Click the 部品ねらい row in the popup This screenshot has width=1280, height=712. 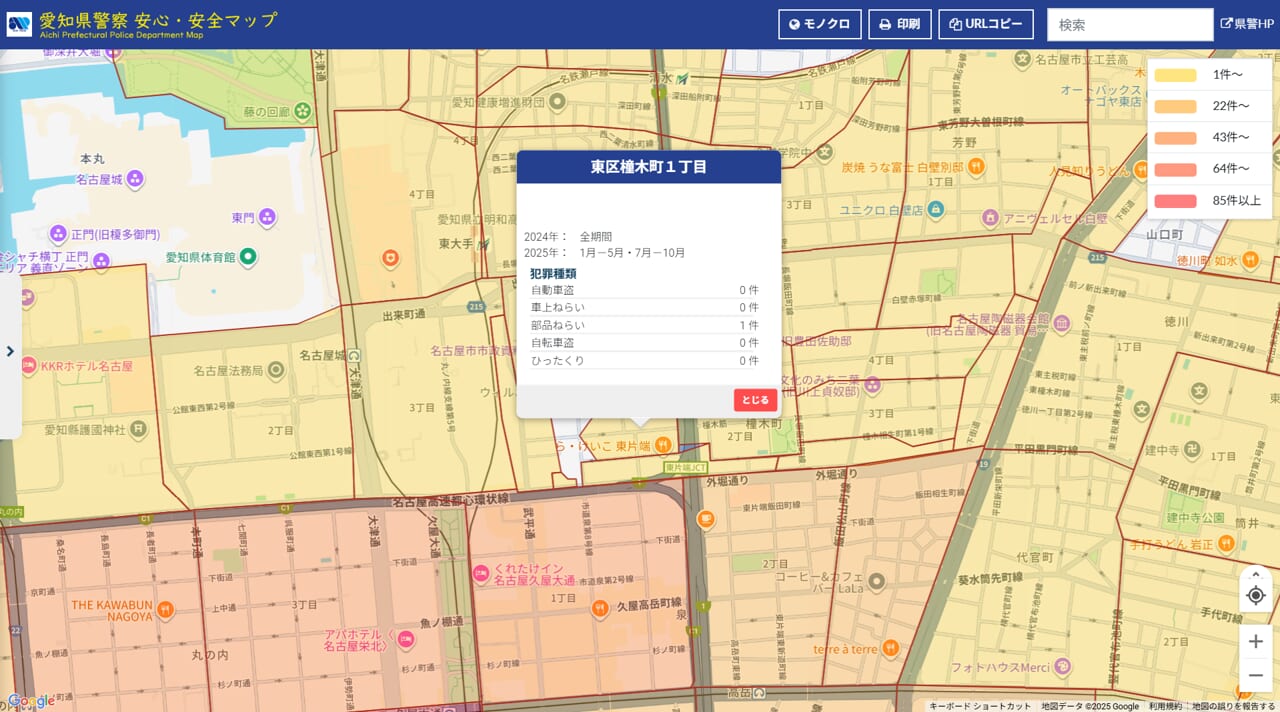tap(644, 325)
